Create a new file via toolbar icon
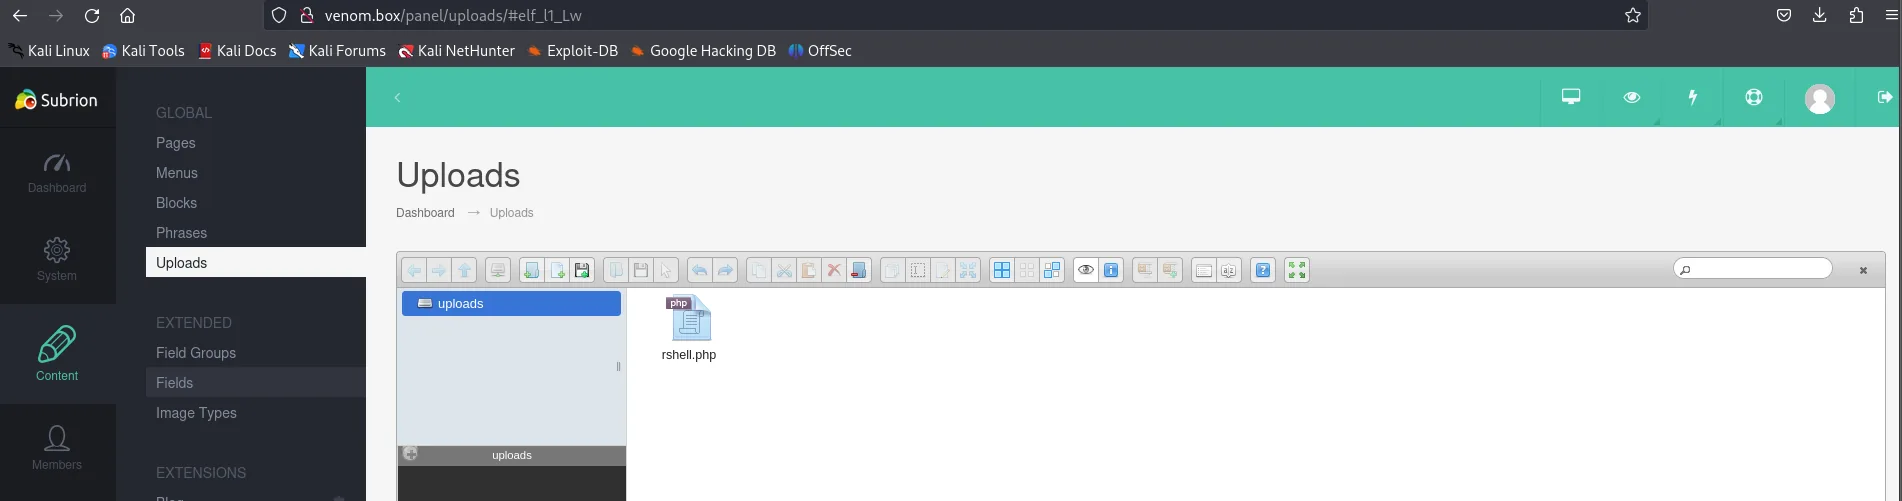This screenshot has height=501, width=1902. click(x=557, y=270)
